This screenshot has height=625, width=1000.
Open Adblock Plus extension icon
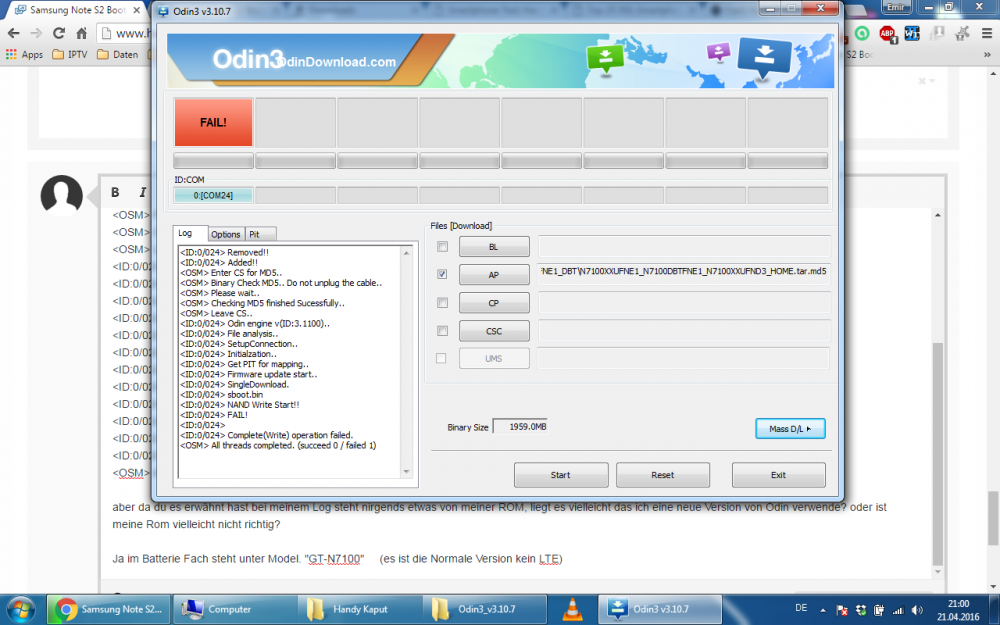pyautogui.click(x=888, y=32)
